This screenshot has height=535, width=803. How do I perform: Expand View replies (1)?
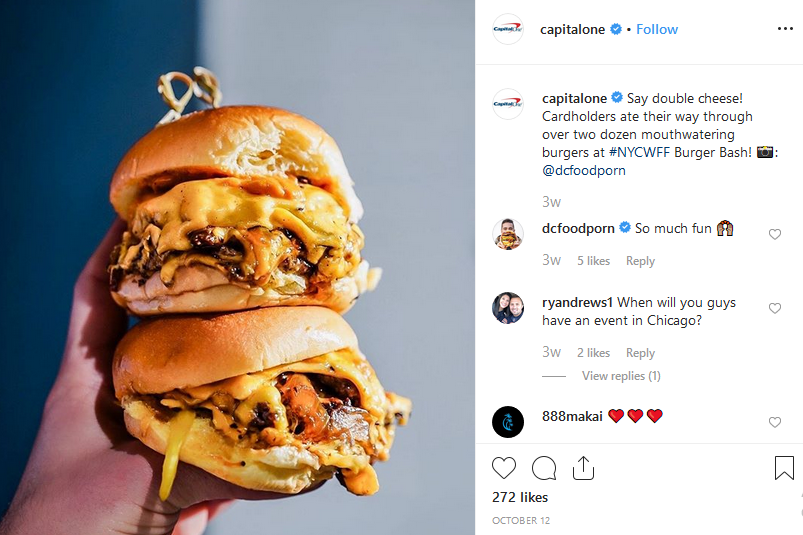coord(621,376)
